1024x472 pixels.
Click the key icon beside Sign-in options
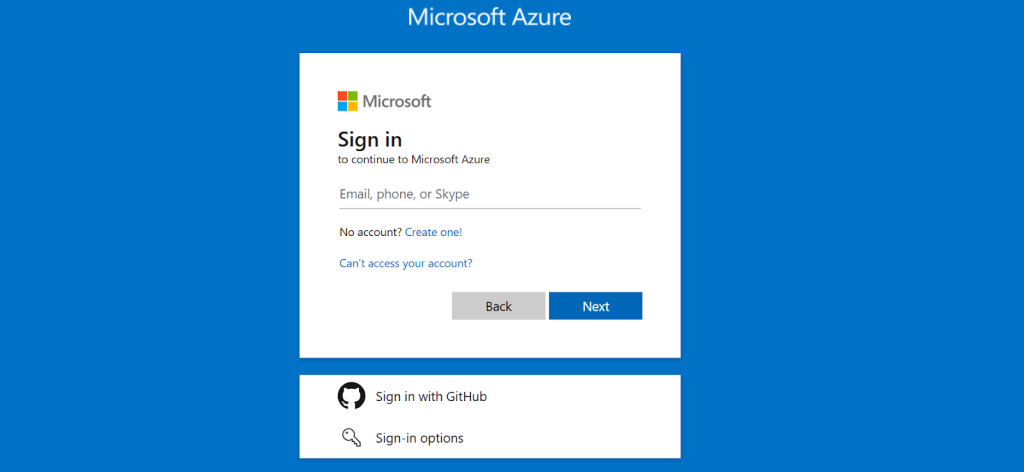[351, 437]
